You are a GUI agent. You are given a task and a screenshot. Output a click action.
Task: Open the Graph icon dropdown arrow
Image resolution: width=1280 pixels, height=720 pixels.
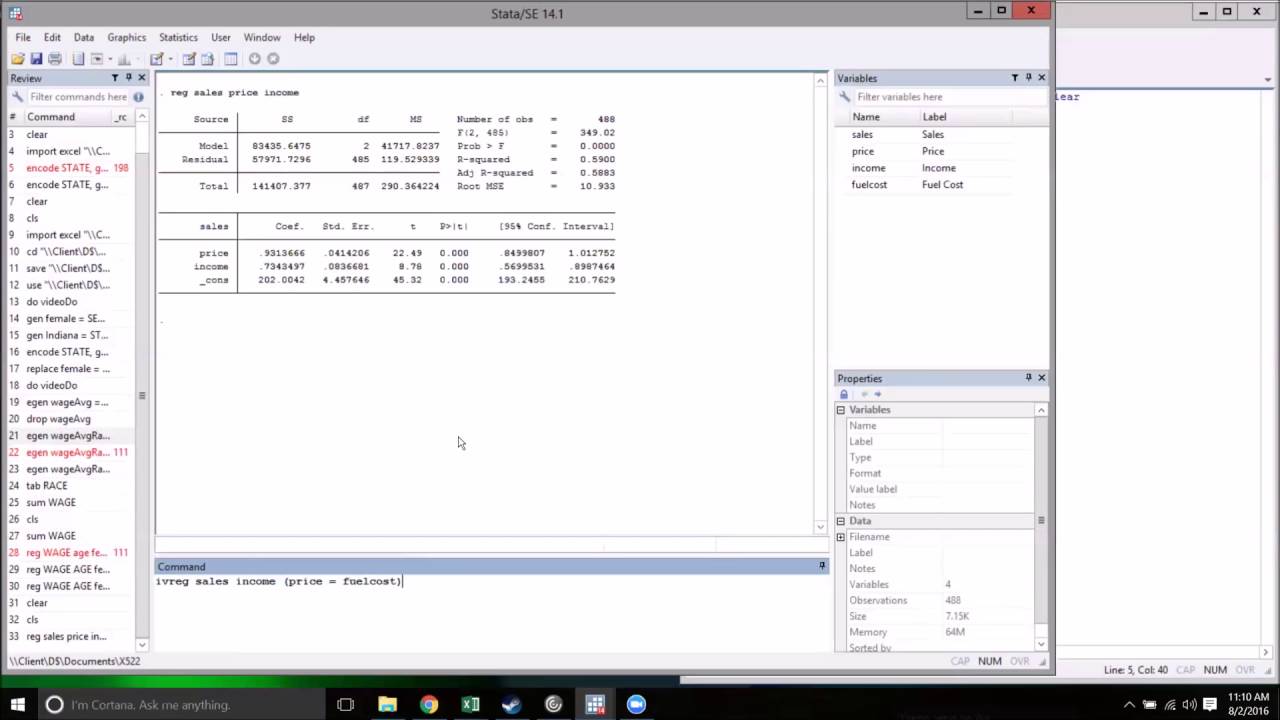(x=137, y=59)
